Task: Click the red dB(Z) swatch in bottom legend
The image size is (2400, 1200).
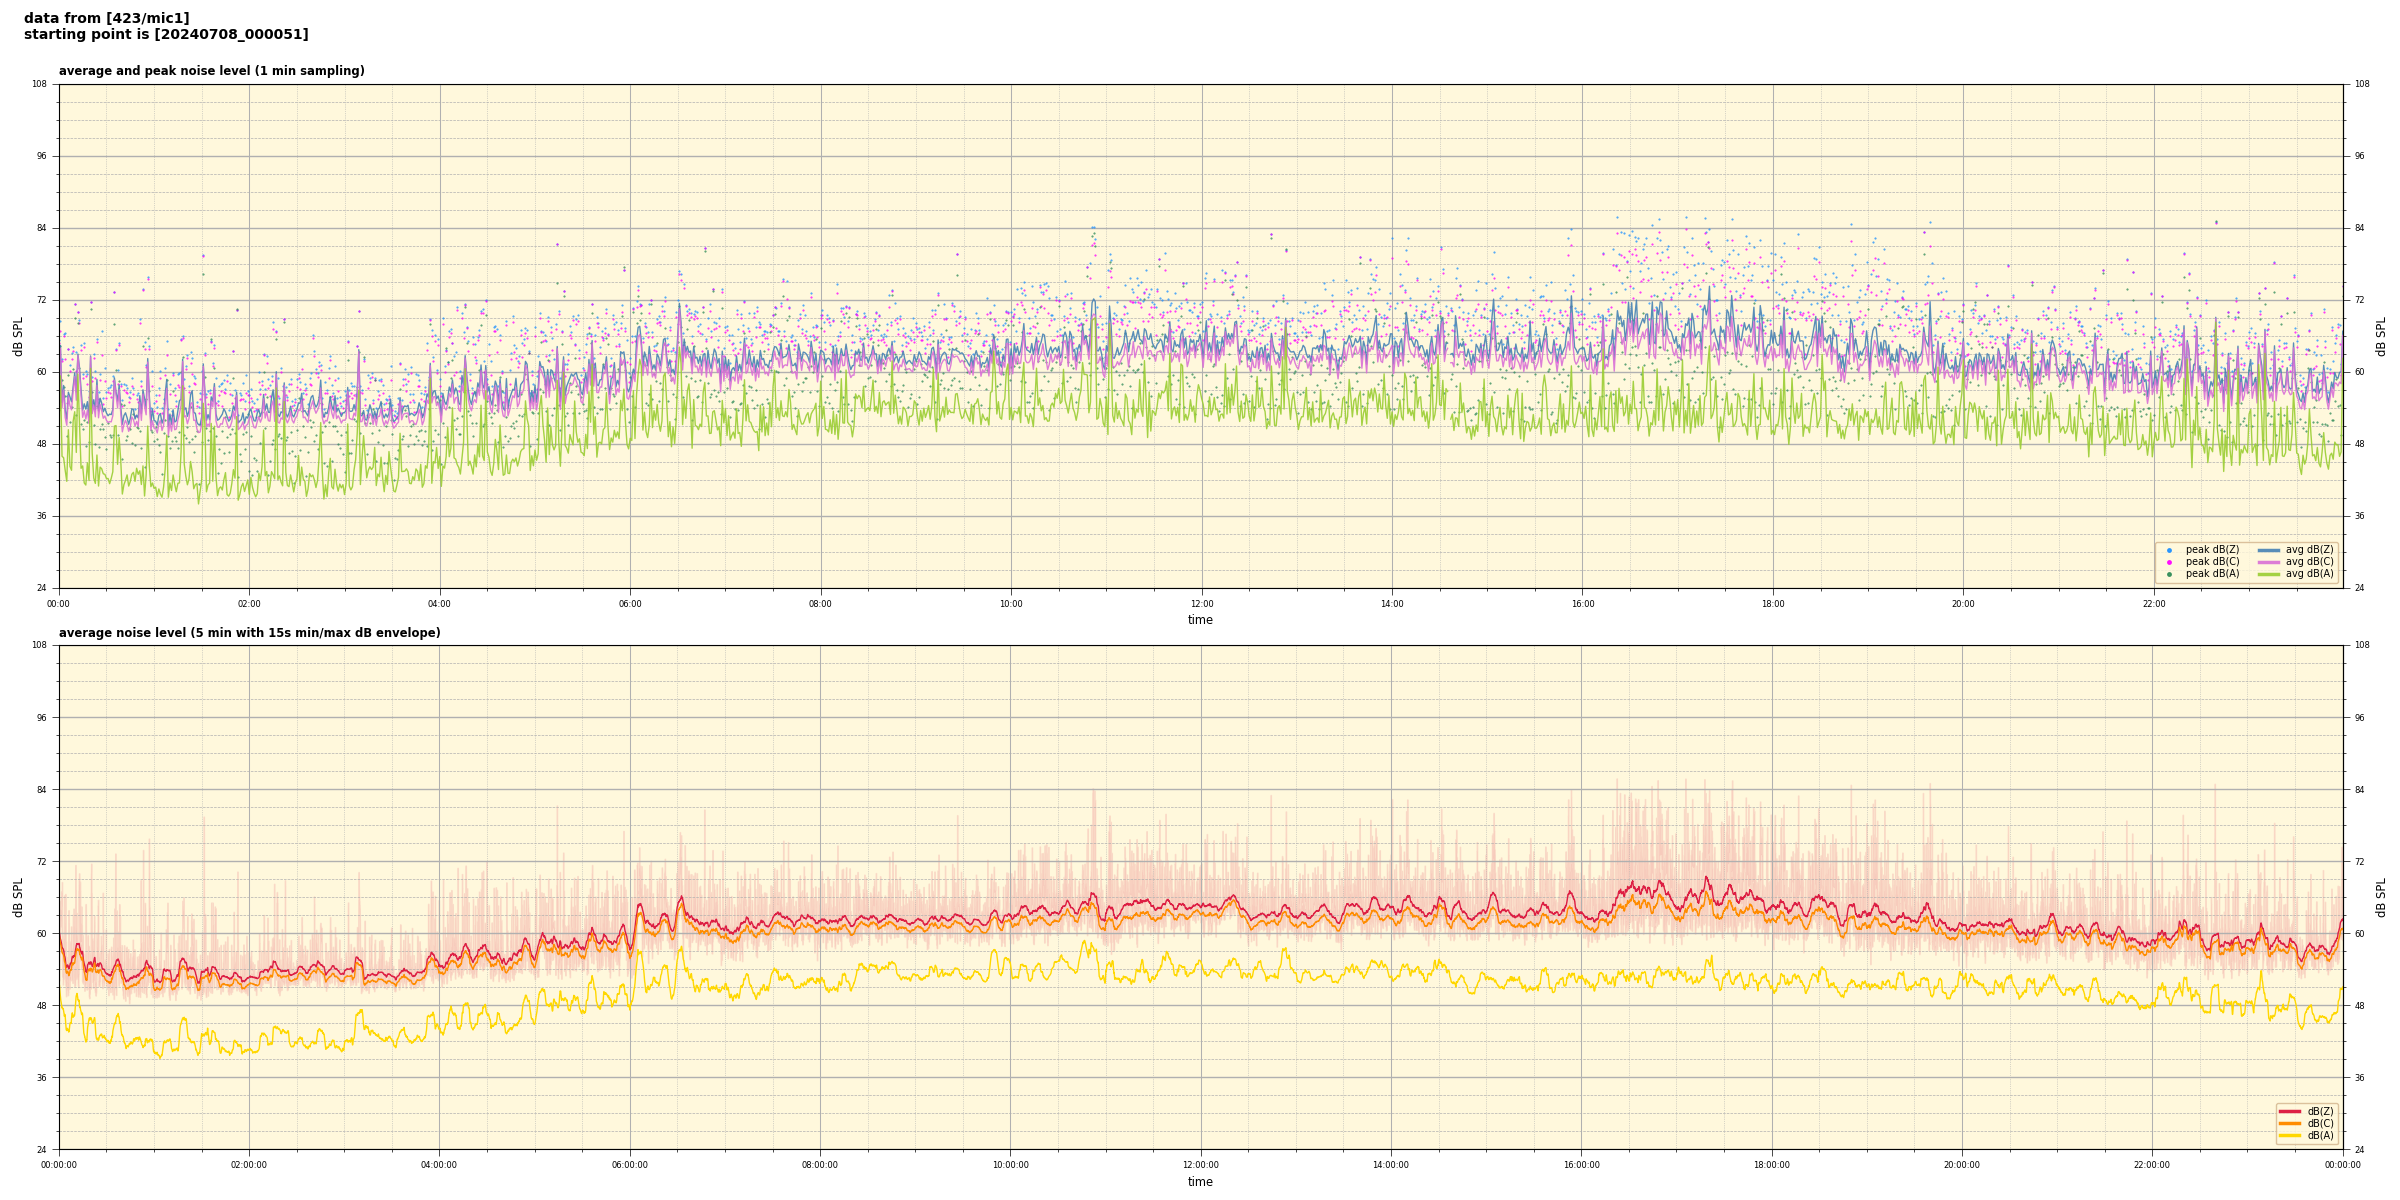Action: [2289, 1111]
